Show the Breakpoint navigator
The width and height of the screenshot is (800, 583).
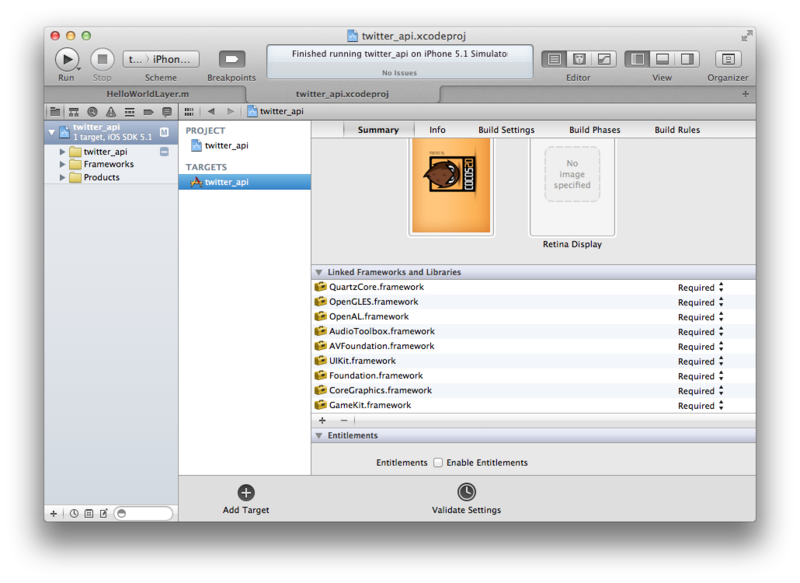(148, 112)
